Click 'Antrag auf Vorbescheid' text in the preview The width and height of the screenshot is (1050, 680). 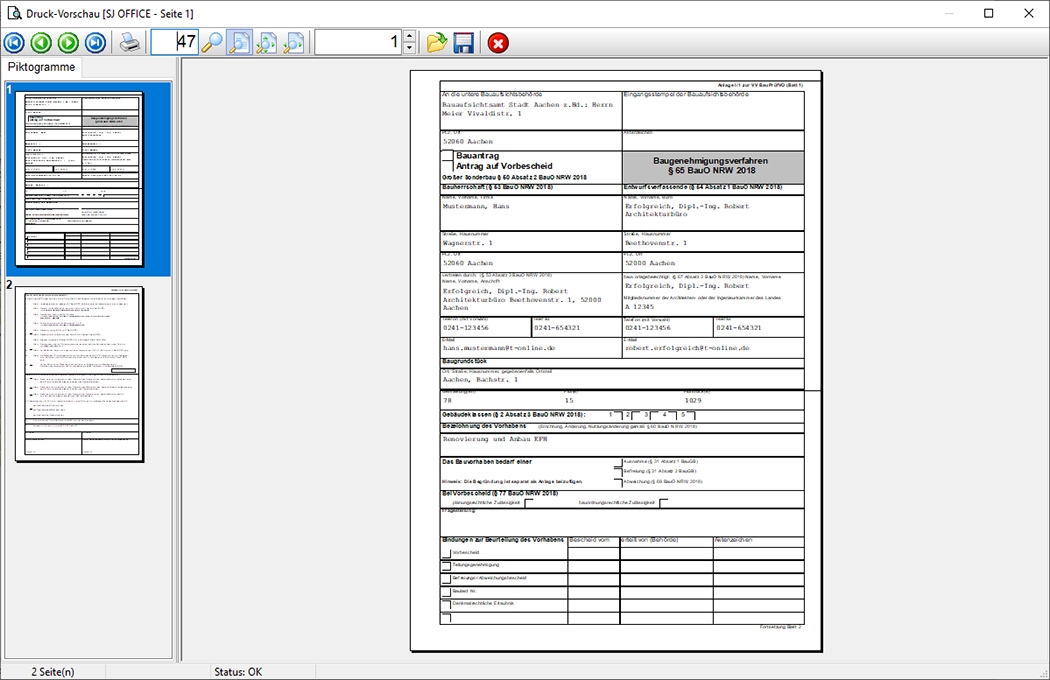click(504, 165)
